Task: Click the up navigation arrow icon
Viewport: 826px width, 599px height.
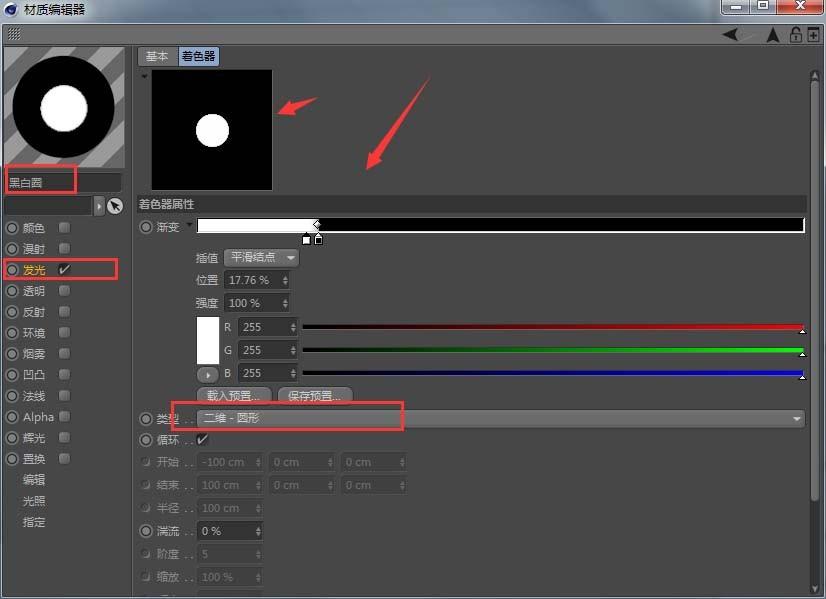Action: [x=773, y=33]
